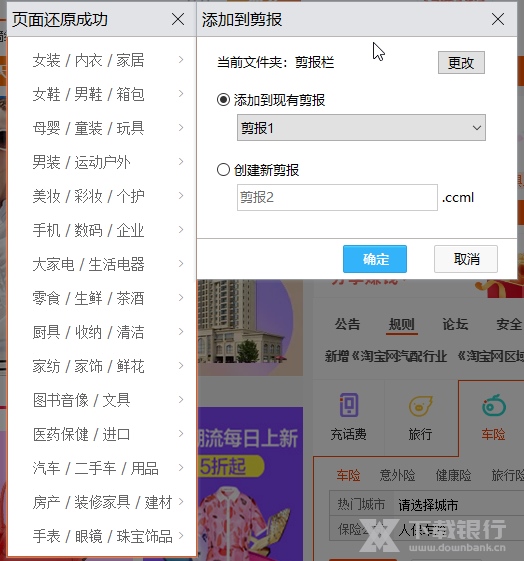Image resolution: width=524 pixels, height=561 pixels.
Task: Expand arrow beside 图书音像 / 文具
Action: click(181, 399)
